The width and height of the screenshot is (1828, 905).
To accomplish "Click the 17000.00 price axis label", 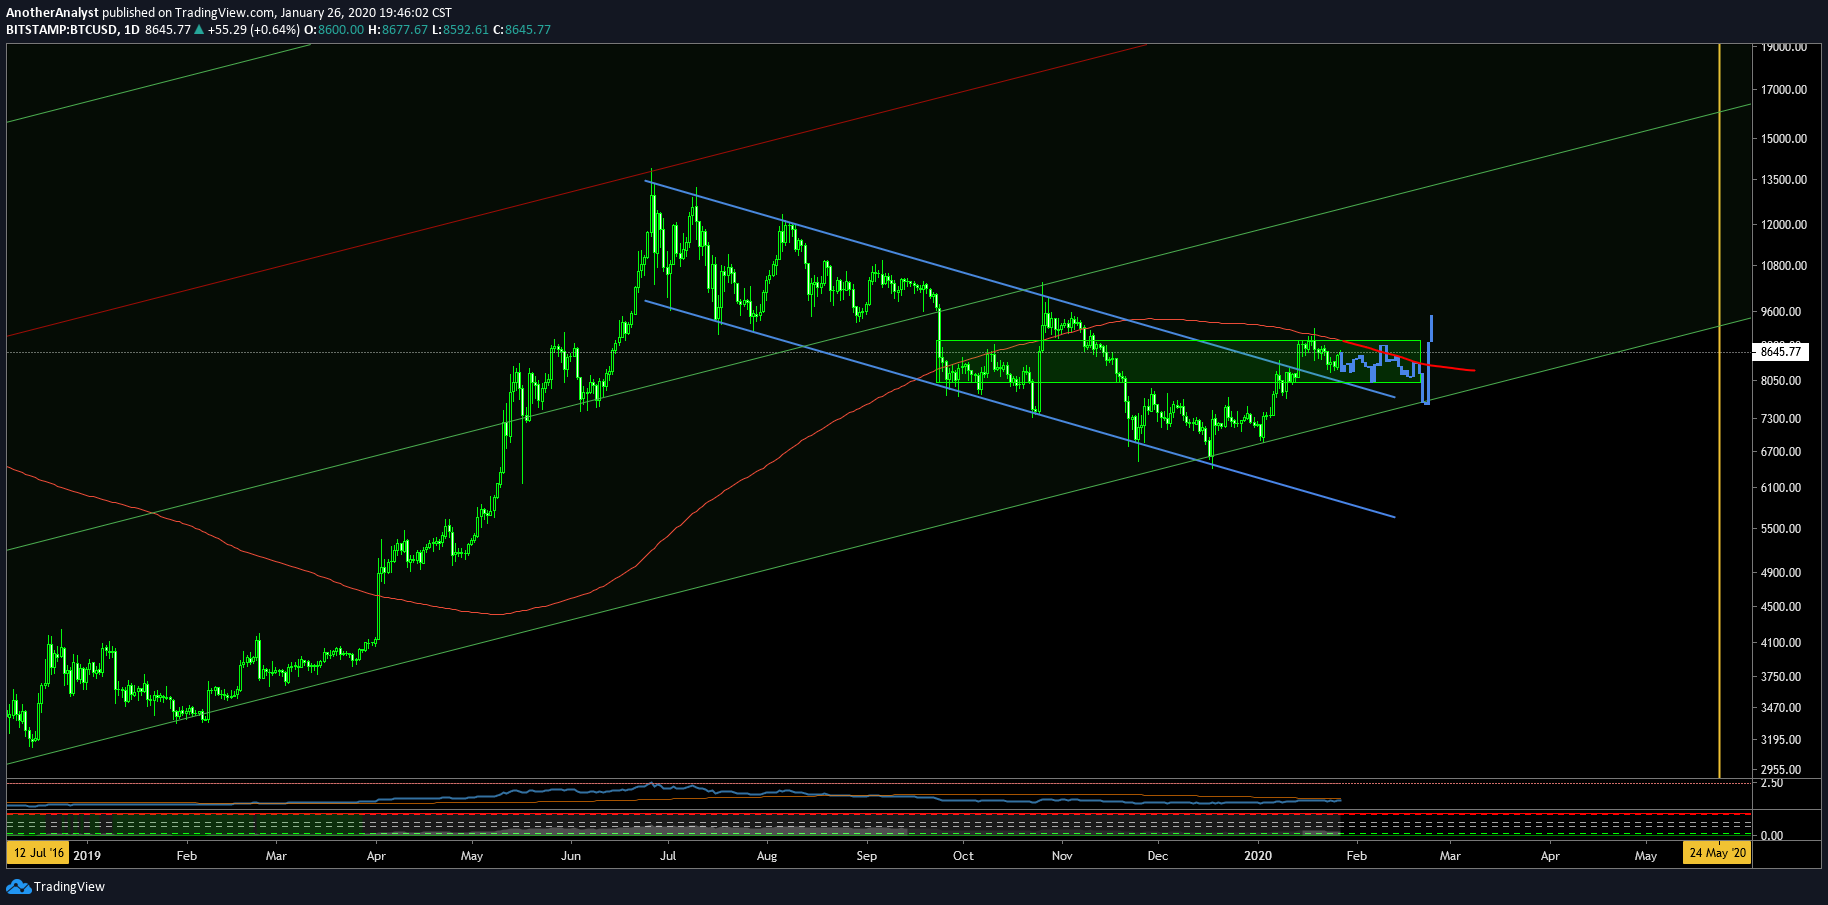I will click(x=1784, y=90).
